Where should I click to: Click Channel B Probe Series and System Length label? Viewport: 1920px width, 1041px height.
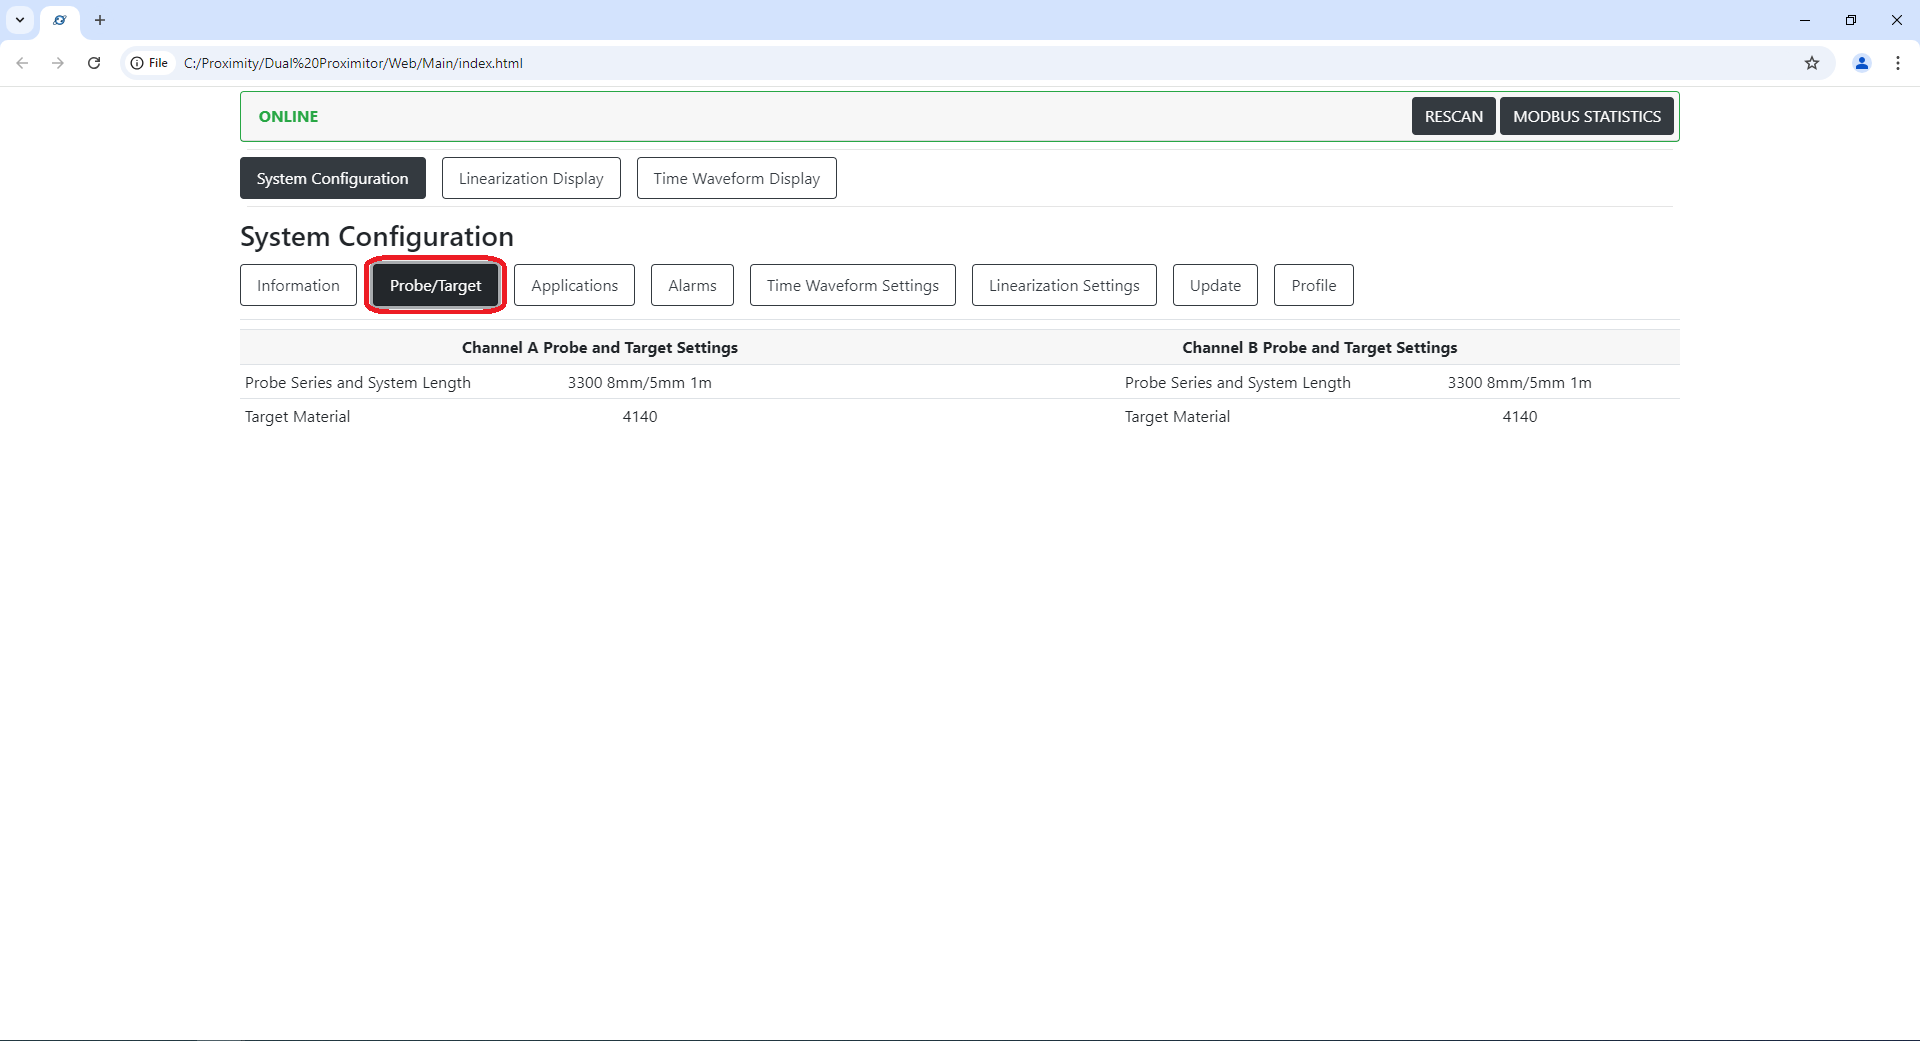[1238, 382]
